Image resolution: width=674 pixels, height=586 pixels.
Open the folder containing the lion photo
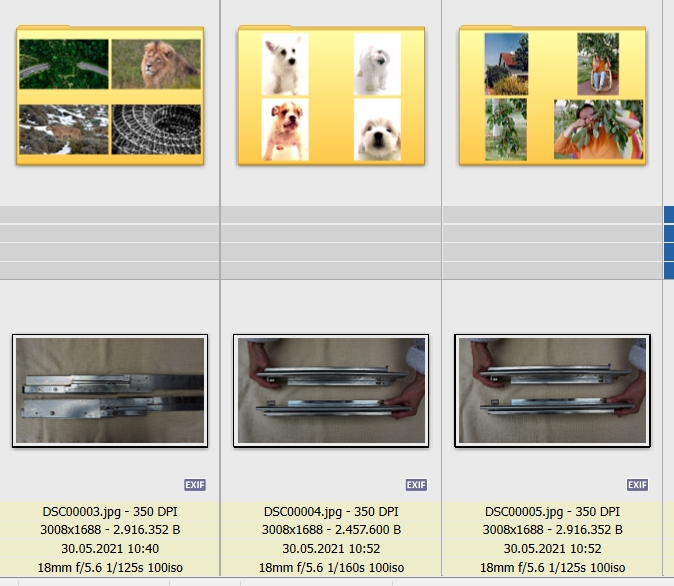[110, 95]
